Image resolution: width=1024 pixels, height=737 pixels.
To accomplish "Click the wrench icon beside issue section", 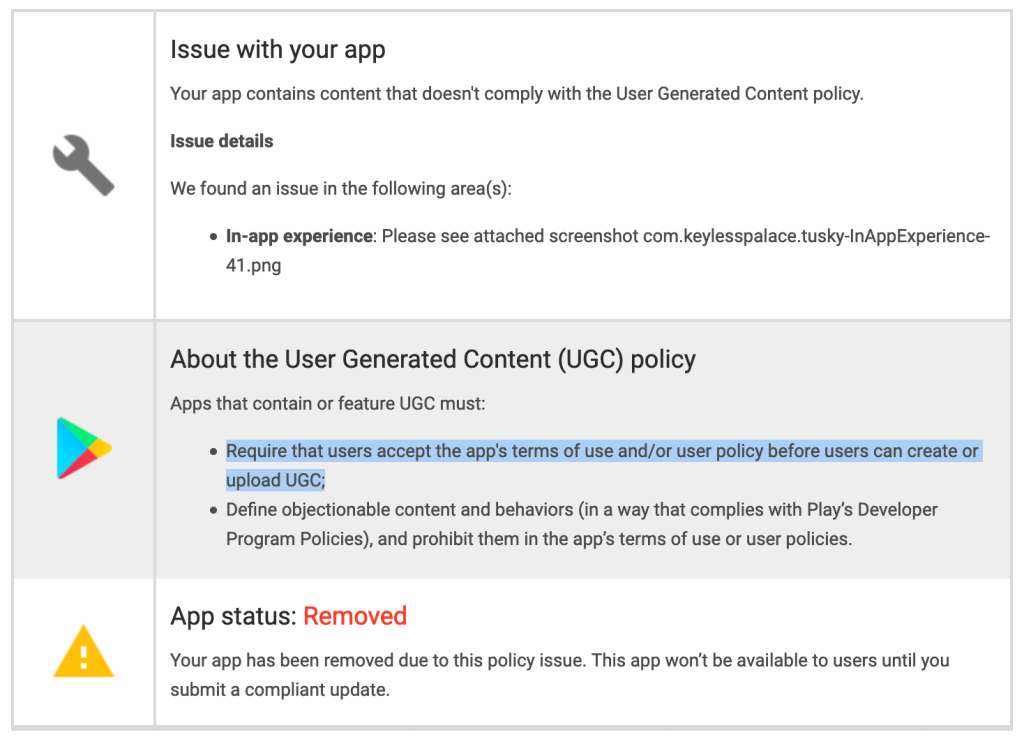I will (84, 166).
